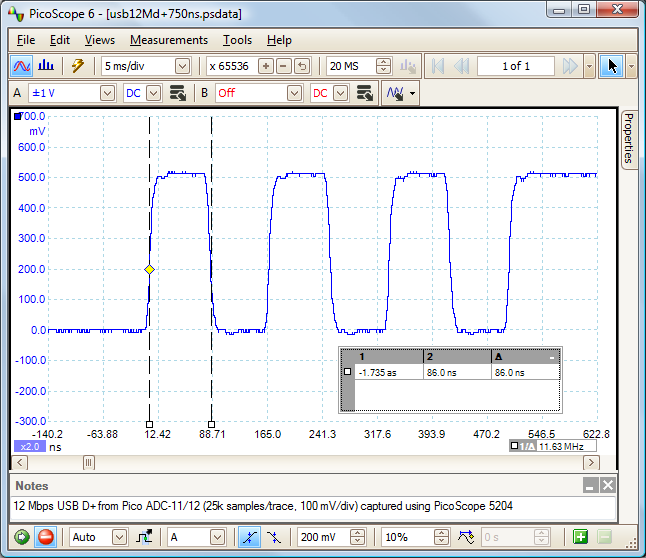Click the x2.0 zoom factor label

coord(30,447)
